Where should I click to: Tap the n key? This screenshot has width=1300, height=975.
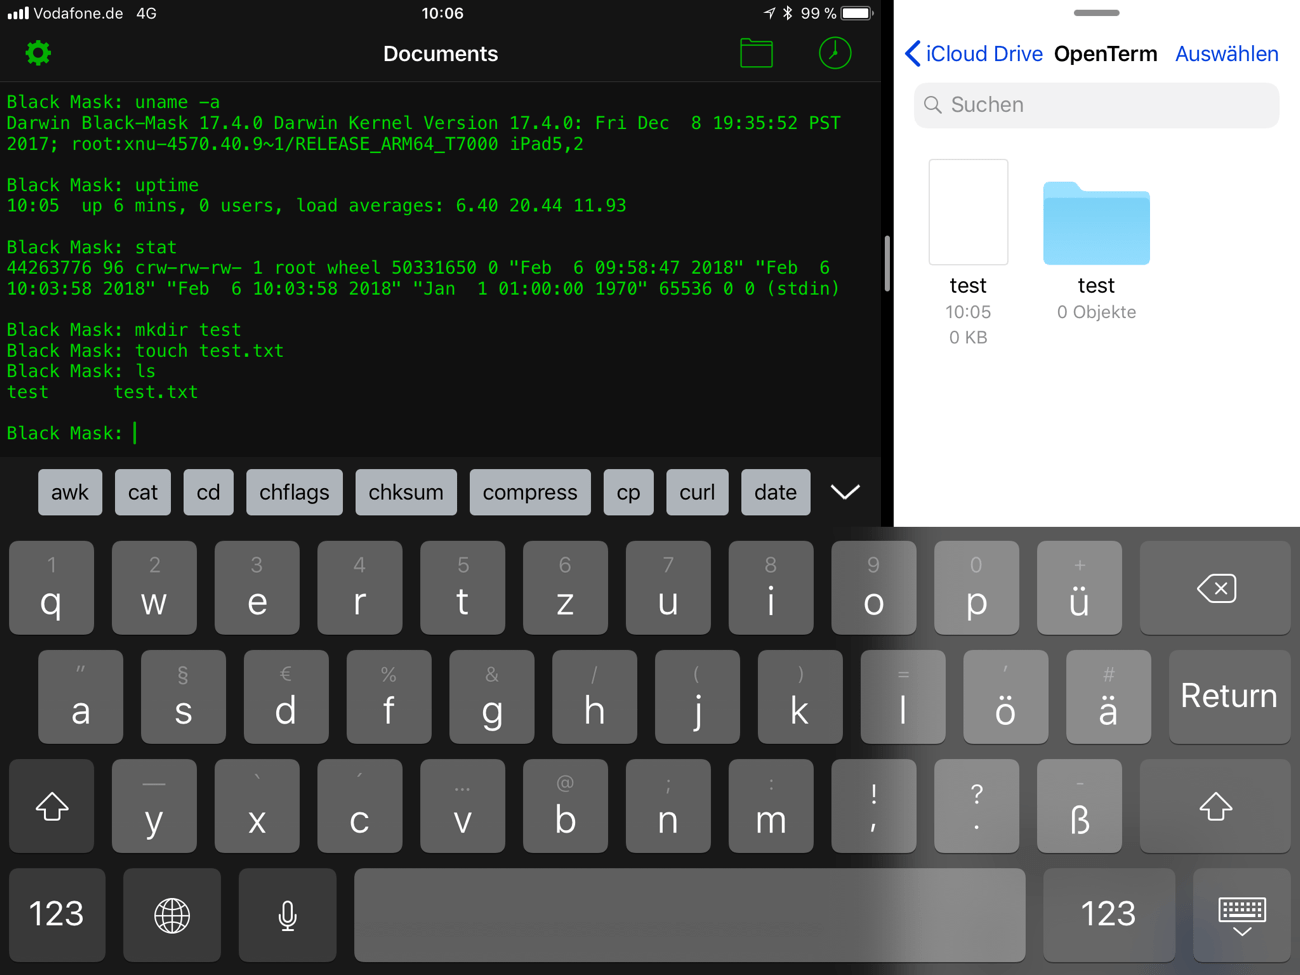[668, 806]
